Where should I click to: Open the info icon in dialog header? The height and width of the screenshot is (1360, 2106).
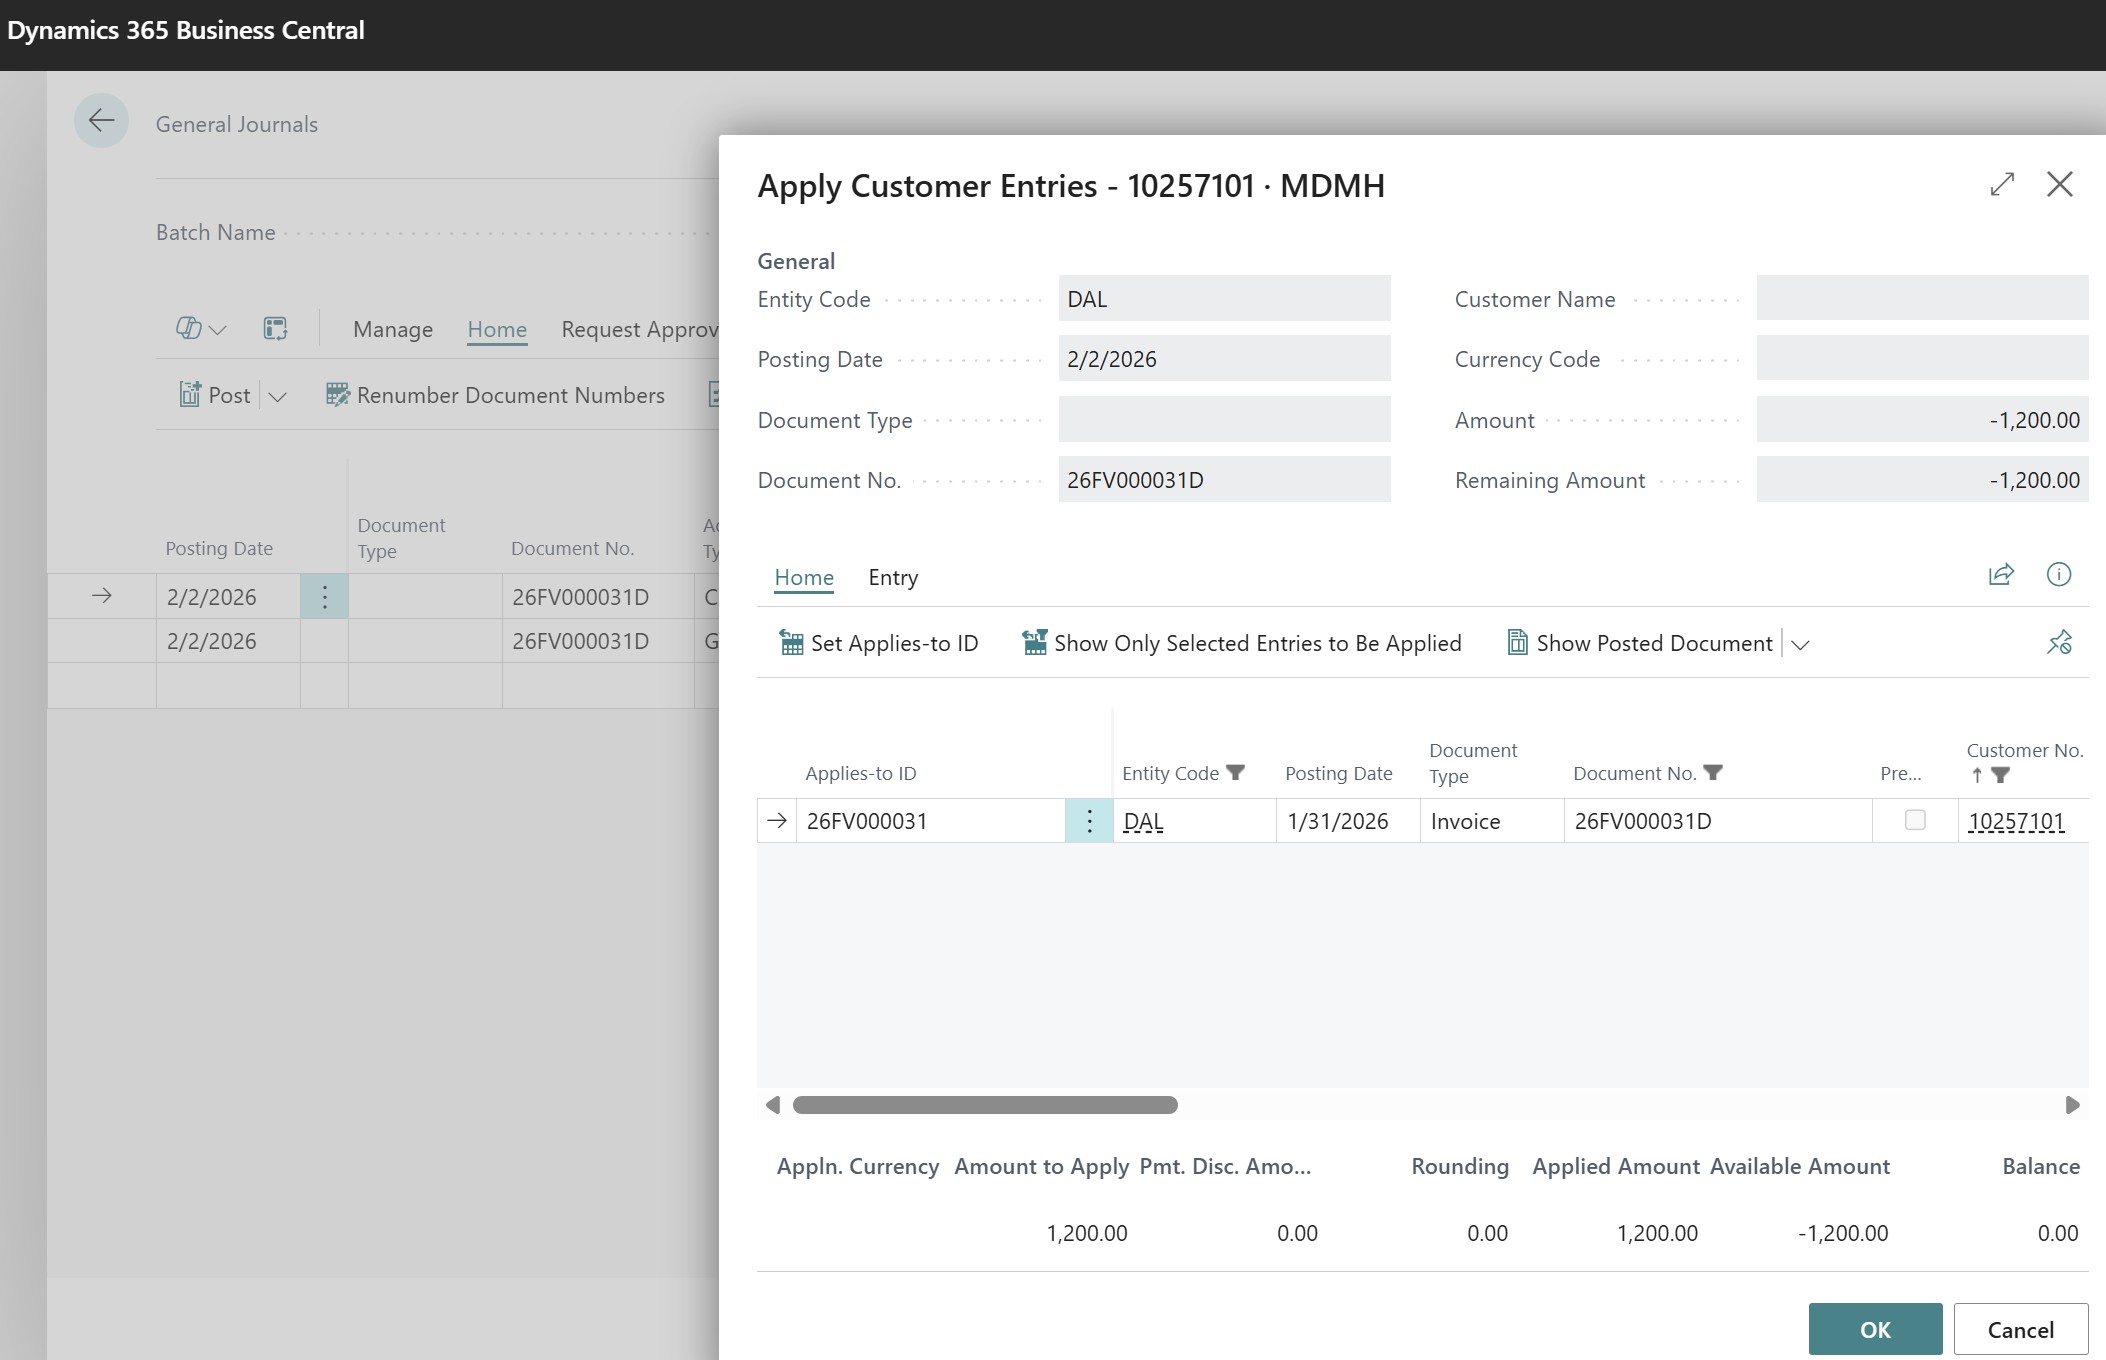[x=2058, y=574]
